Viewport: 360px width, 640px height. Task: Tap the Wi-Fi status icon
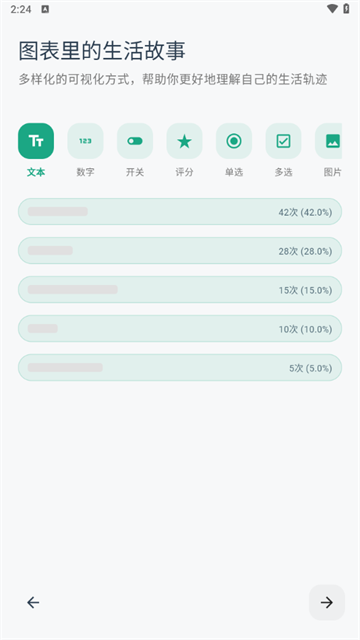click(332, 9)
